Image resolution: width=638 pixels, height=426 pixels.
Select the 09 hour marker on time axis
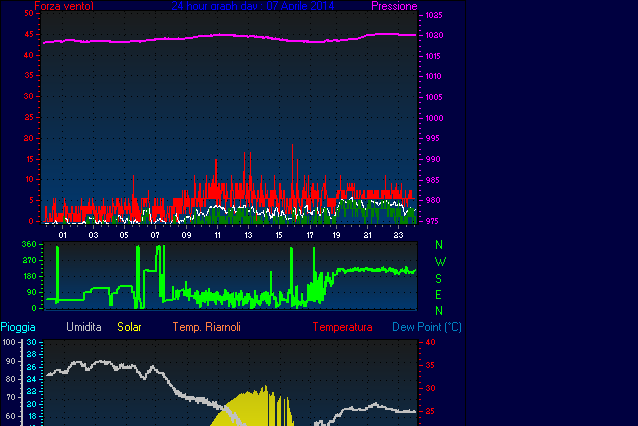pos(186,235)
